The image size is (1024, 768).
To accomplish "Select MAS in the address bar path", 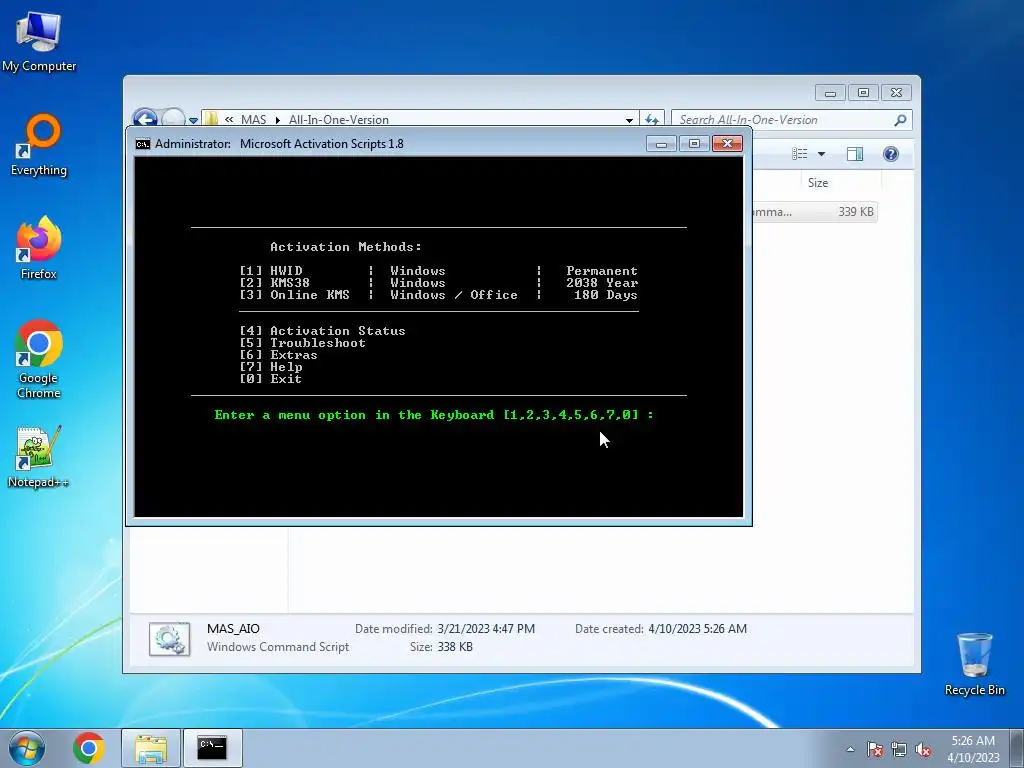I will 253,120.
